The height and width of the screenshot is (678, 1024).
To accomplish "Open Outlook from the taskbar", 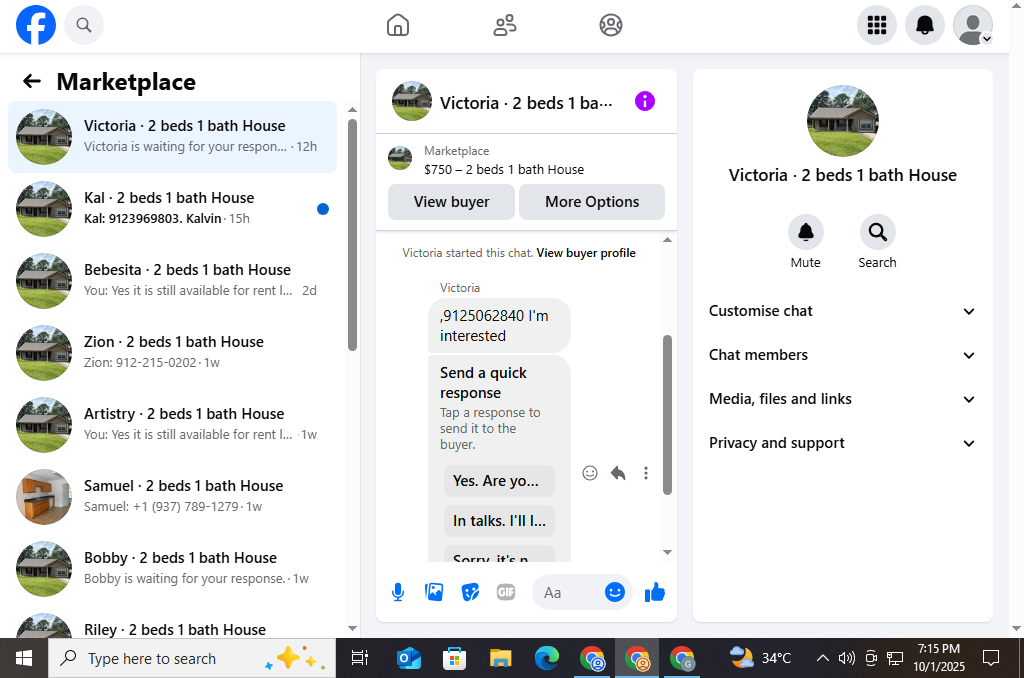I will click(409, 658).
